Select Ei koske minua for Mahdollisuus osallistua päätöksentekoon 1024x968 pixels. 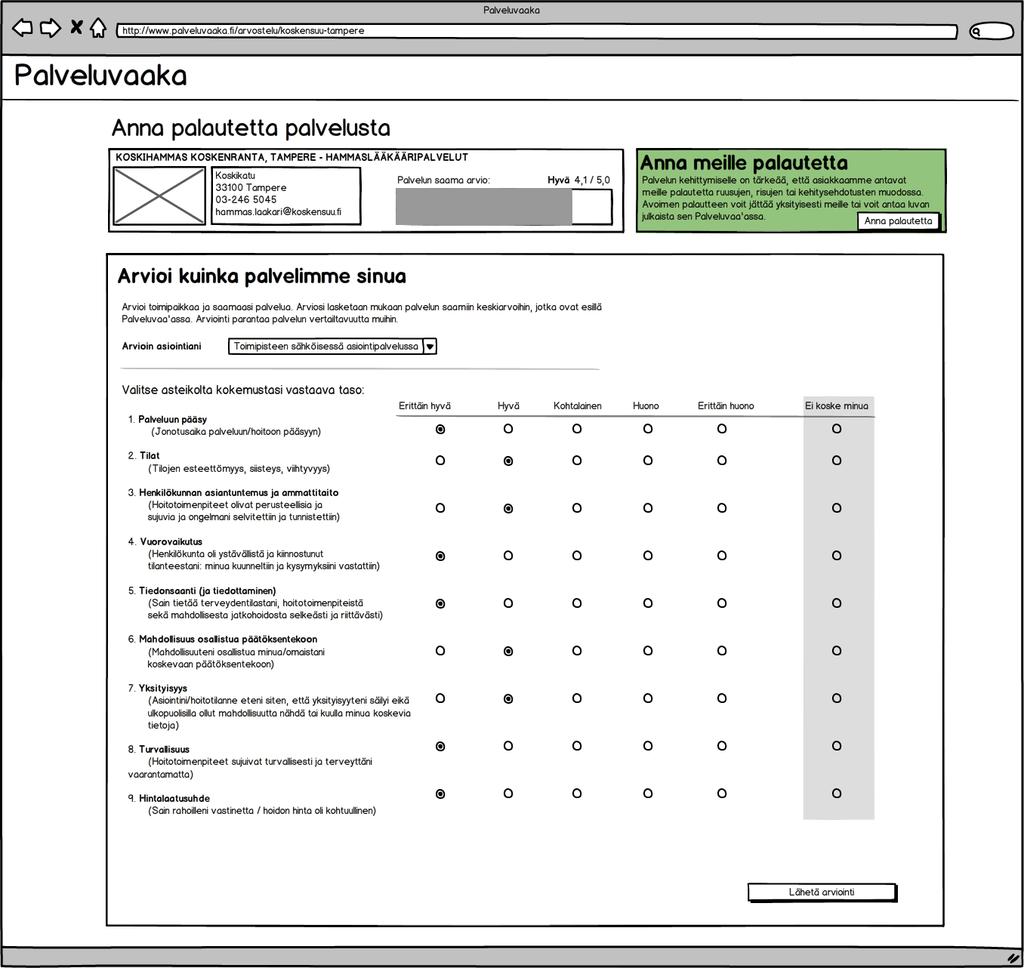837,651
